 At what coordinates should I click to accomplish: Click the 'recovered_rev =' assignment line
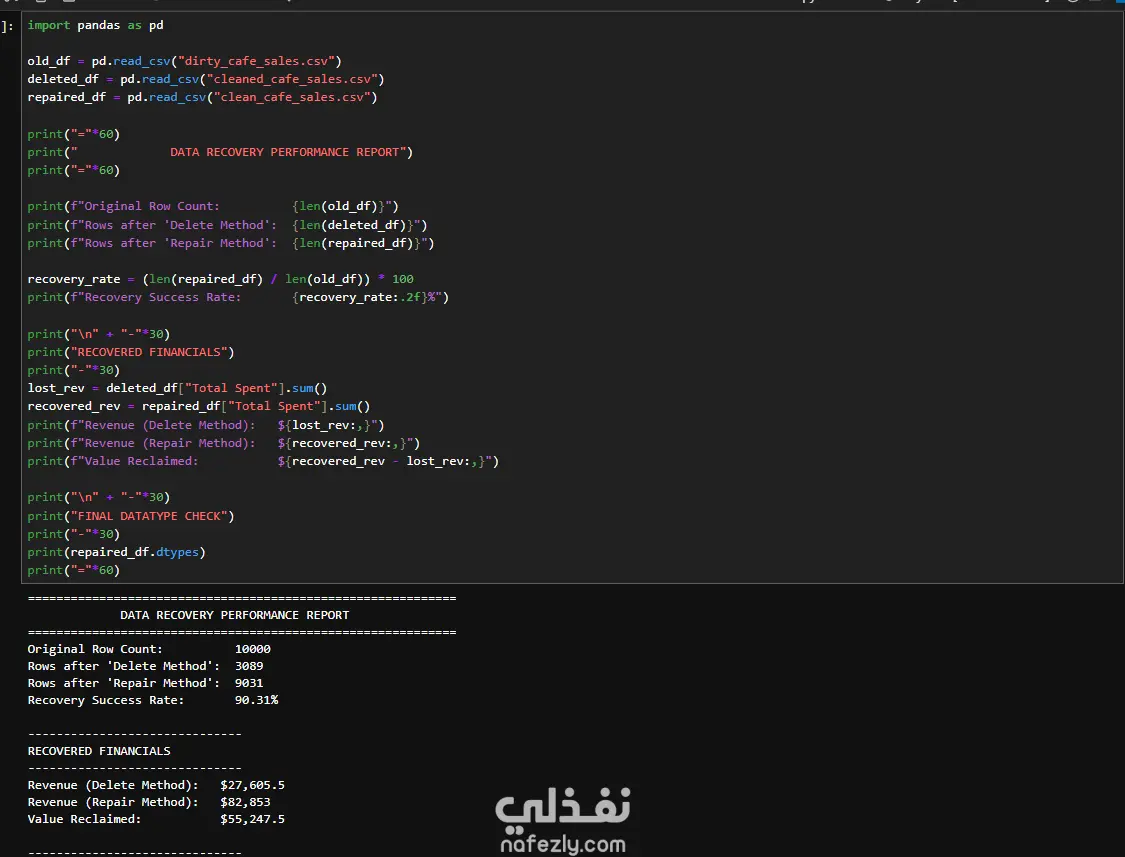click(x=199, y=406)
